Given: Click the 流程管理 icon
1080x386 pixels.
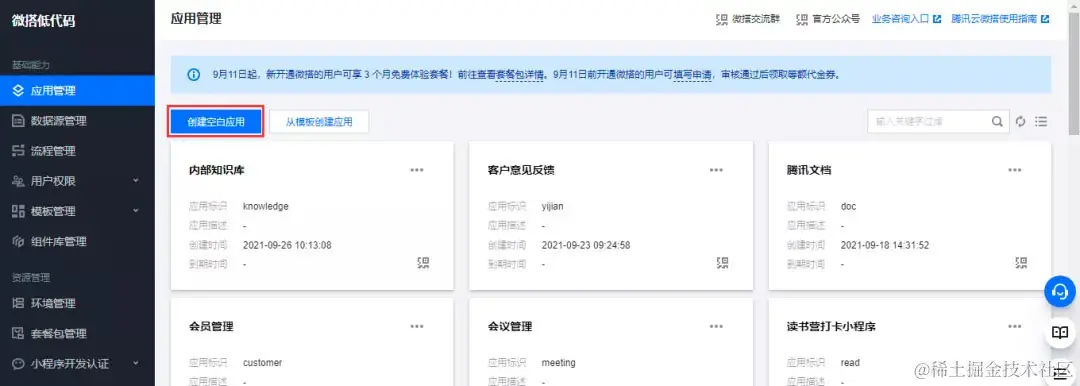Looking at the screenshot, I should (x=19, y=151).
